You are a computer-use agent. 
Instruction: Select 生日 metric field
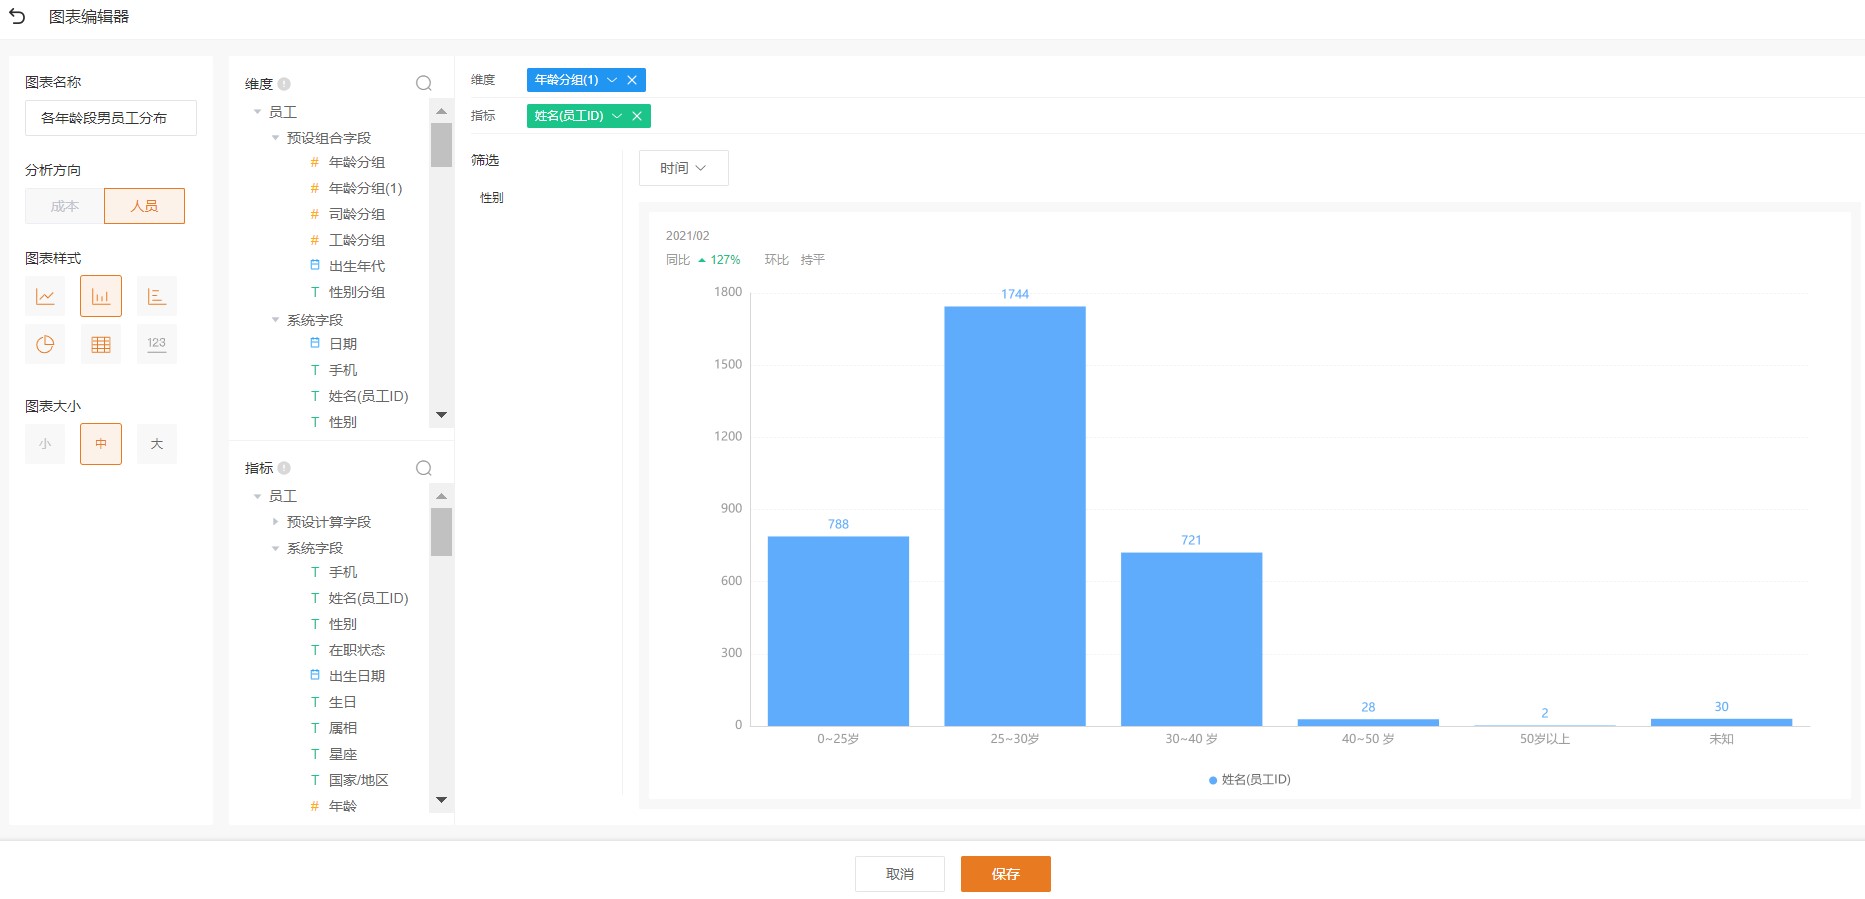click(343, 702)
